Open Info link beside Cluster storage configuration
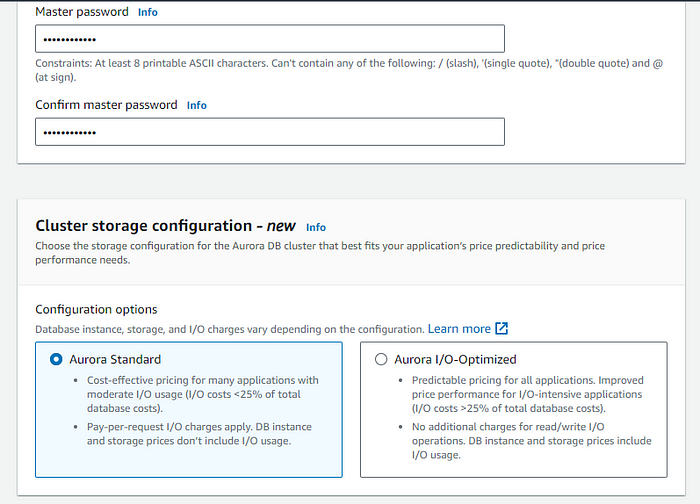The image size is (700, 504). click(x=316, y=227)
